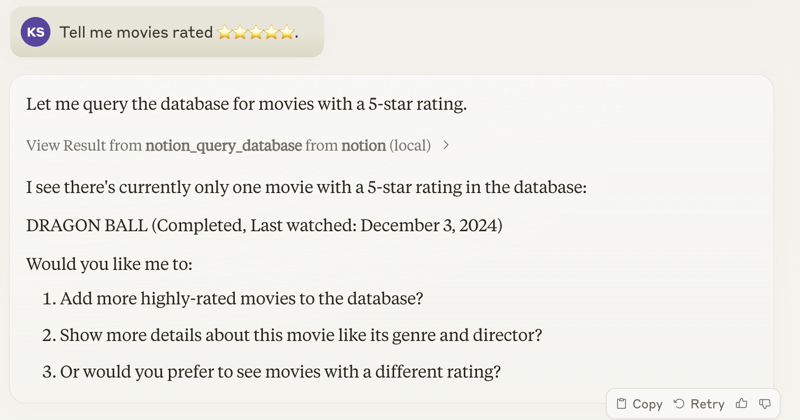The height and width of the screenshot is (420, 800).
Task: Click the KS user avatar
Action: pos(35,32)
